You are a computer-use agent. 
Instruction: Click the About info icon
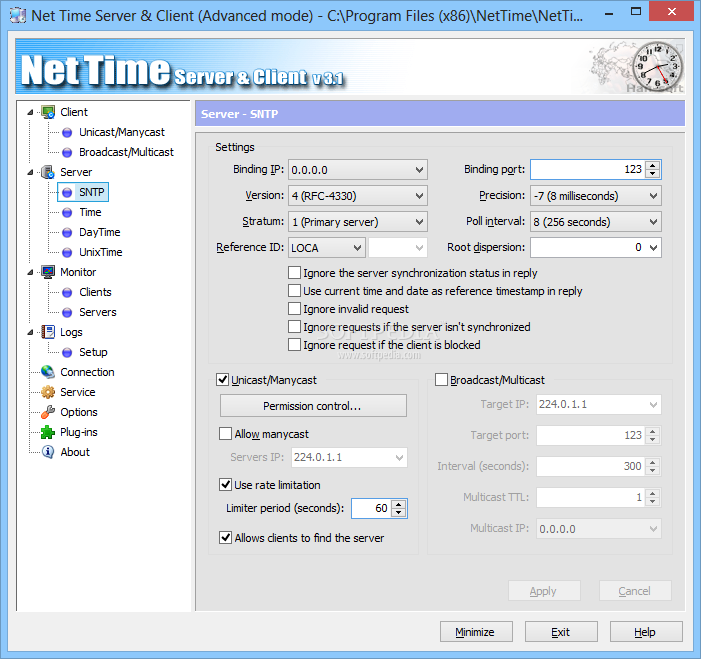pos(48,452)
